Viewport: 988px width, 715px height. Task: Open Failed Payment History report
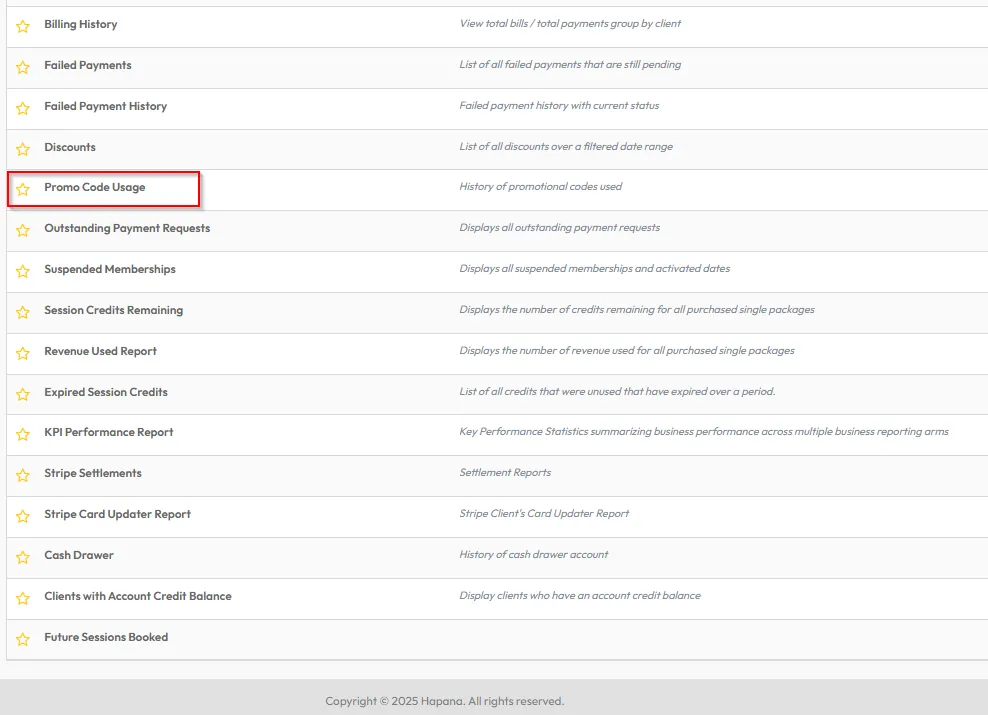105,106
